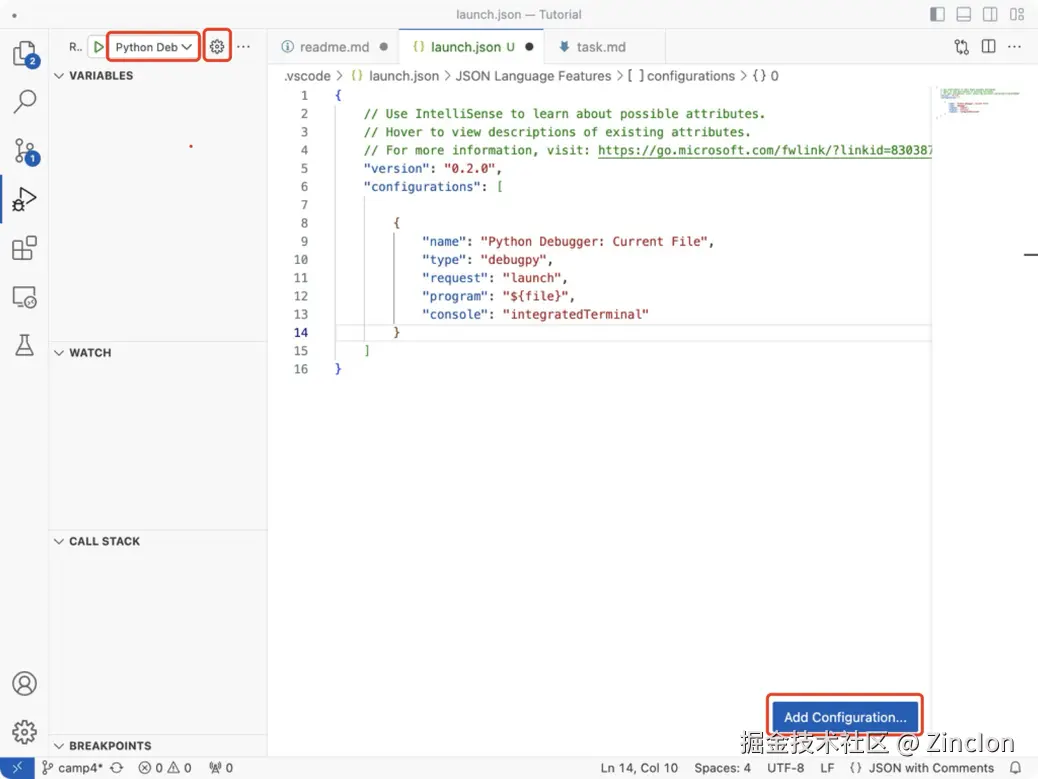Open the Source Control view icon
The image size is (1038, 779).
(25, 152)
